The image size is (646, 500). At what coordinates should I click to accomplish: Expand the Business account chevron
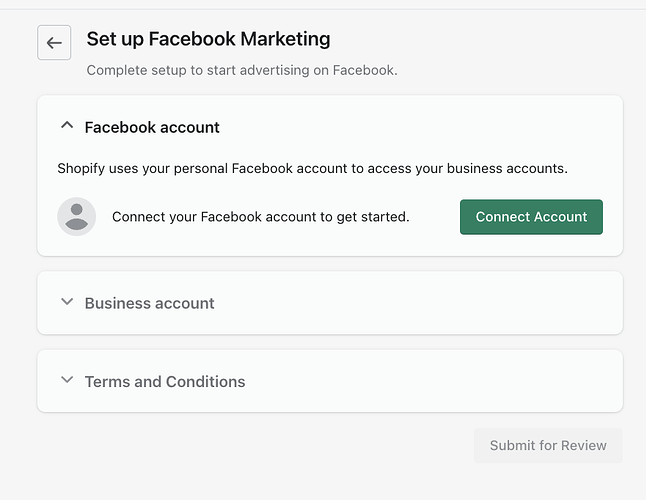tap(67, 302)
